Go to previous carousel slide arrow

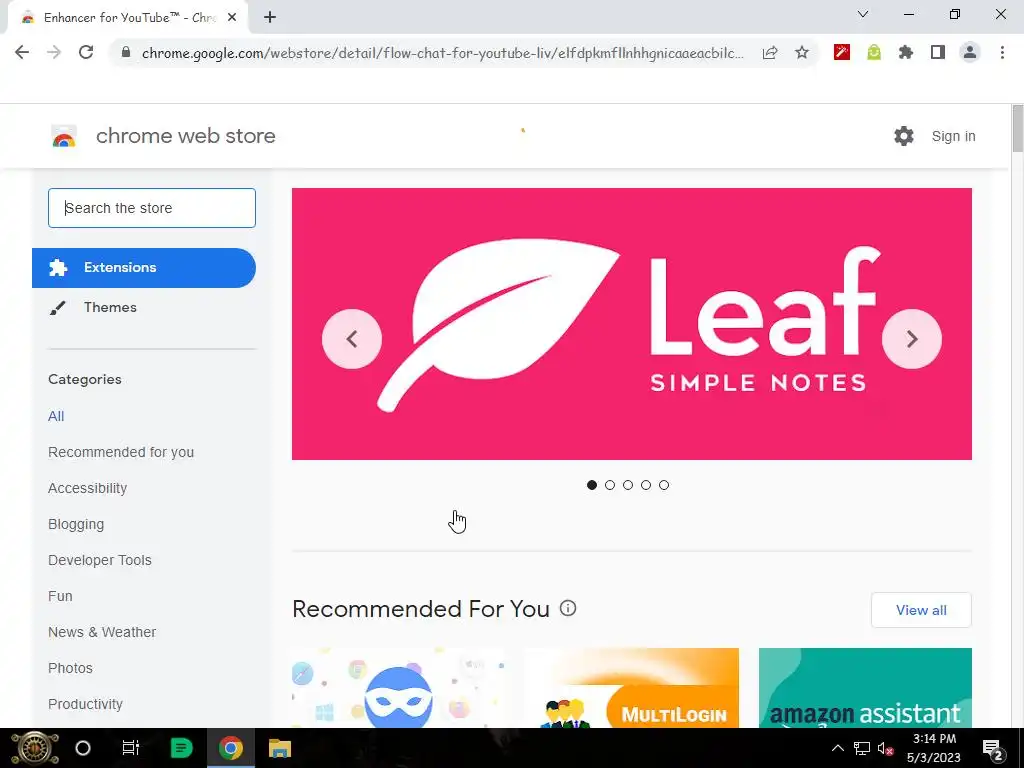pyautogui.click(x=352, y=339)
